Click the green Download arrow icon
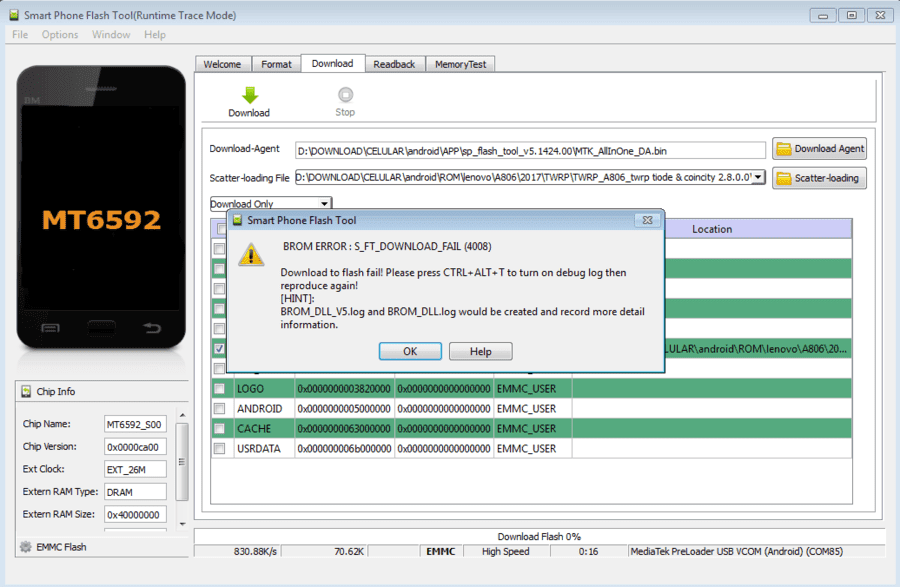900x587 pixels. [x=250, y=95]
